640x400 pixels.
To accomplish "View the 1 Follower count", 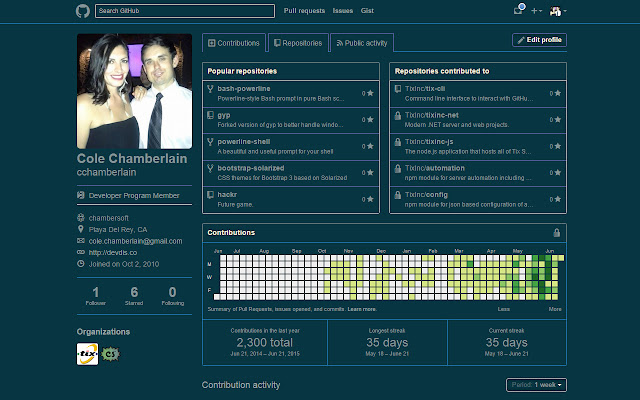I will [96, 296].
